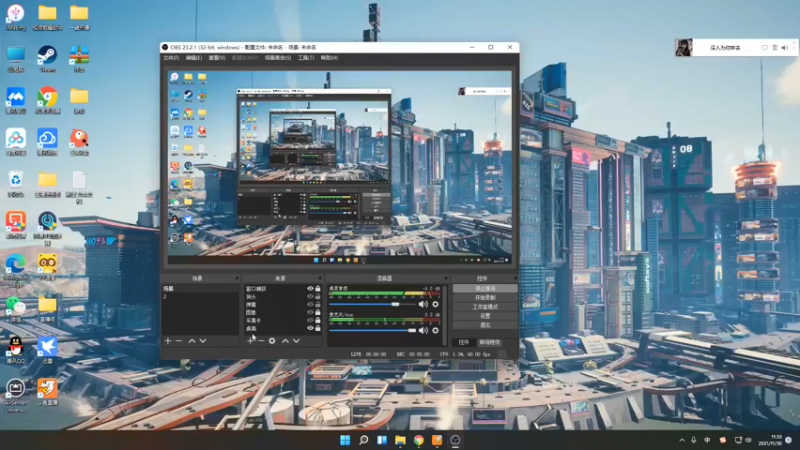The width and height of the screenshot is (800, 450).
Task: Open the 文件(F) menu
Action: 171,58
